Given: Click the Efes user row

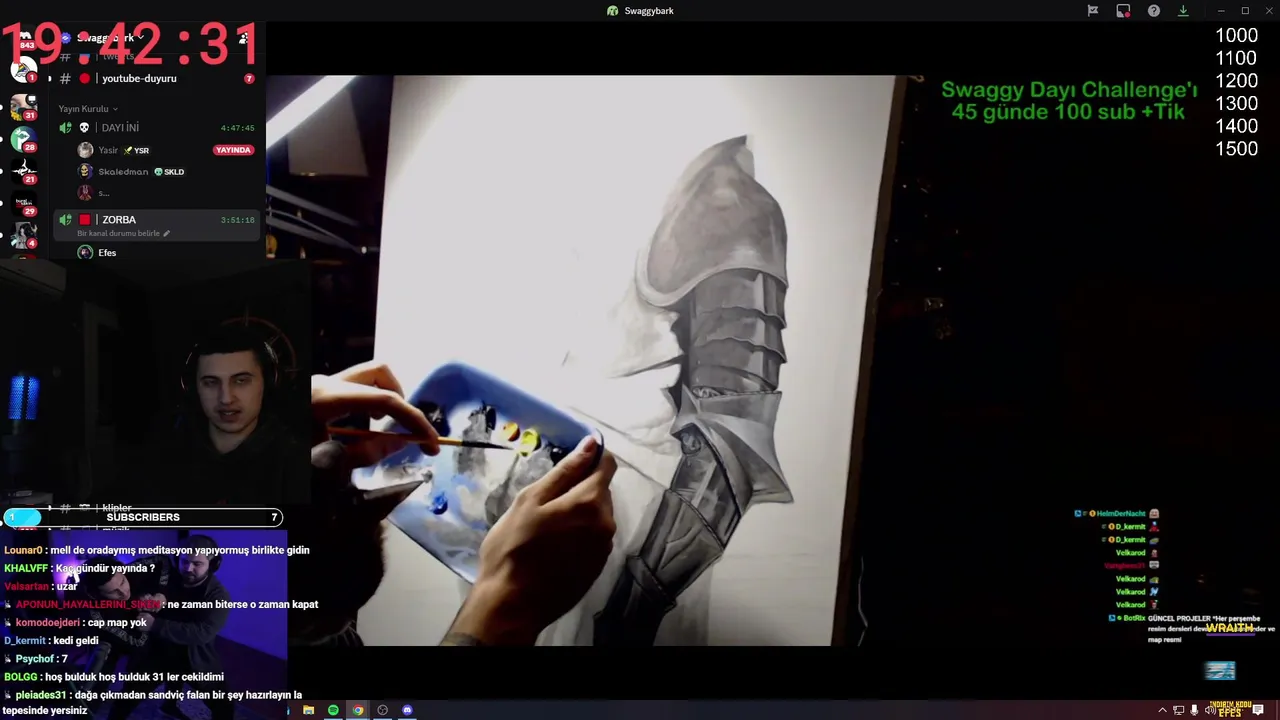Looking at the screenshot, I should coord(166,253).
